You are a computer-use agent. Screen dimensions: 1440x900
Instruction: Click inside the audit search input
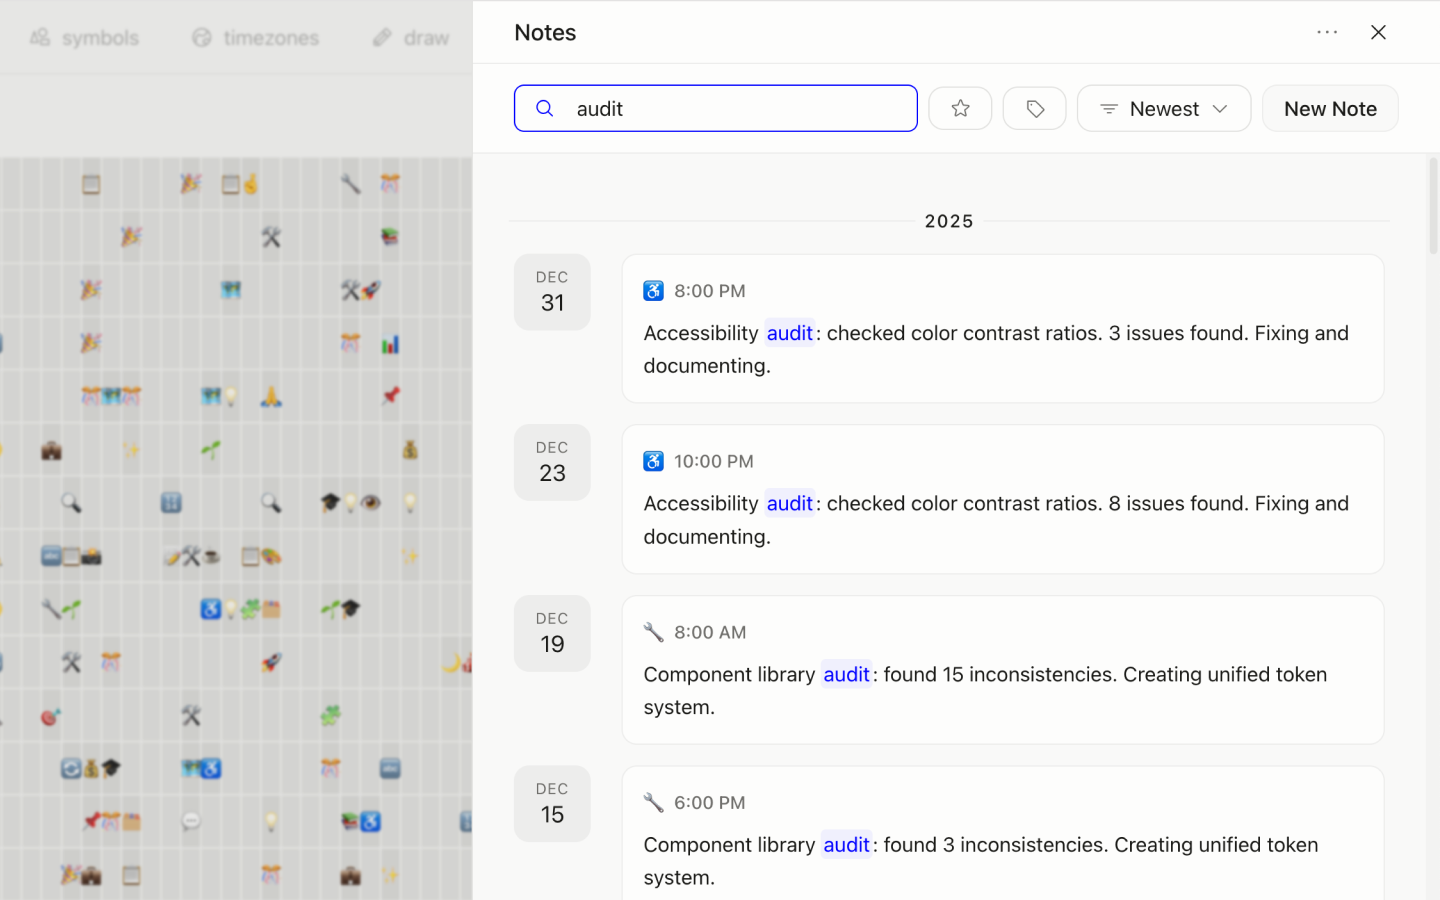coord(715,108)
